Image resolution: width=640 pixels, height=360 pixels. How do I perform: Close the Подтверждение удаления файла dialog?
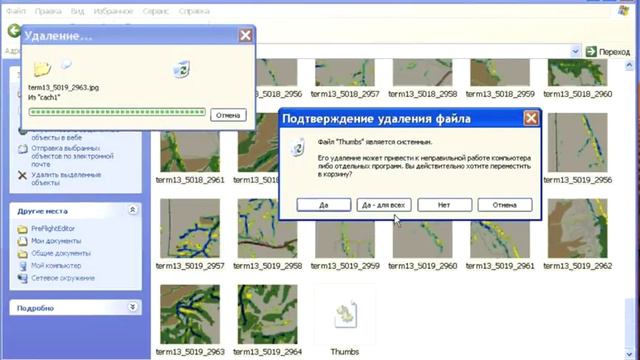click(x=531, y=118)
